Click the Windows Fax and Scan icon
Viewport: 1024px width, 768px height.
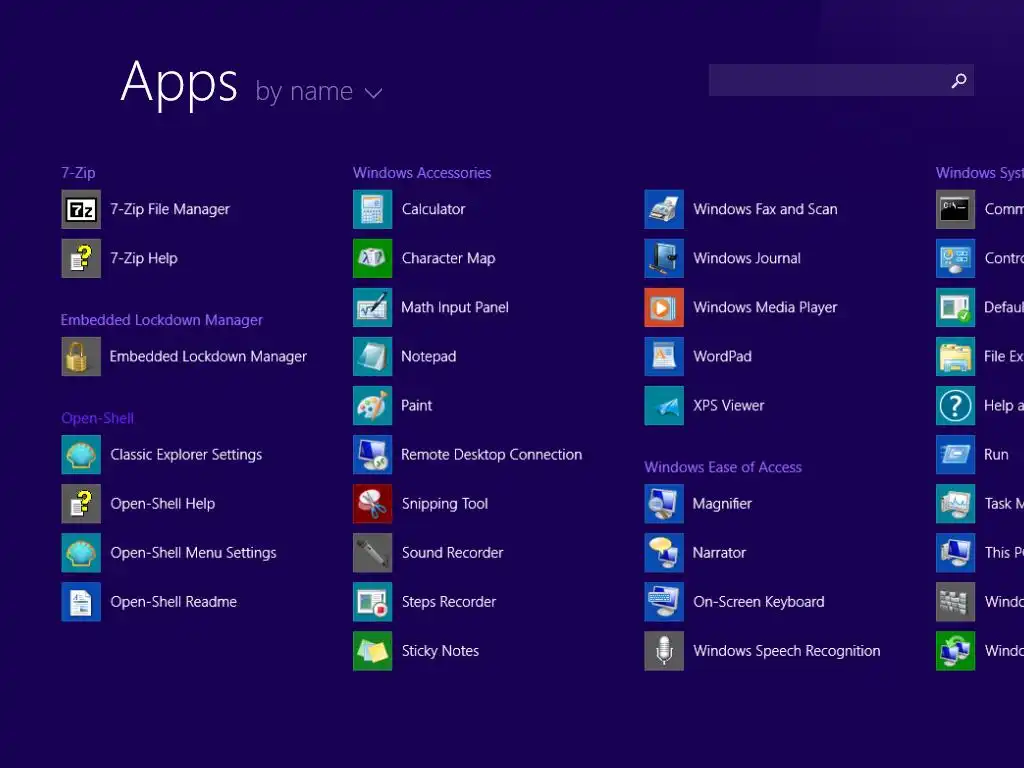point(664,209)
